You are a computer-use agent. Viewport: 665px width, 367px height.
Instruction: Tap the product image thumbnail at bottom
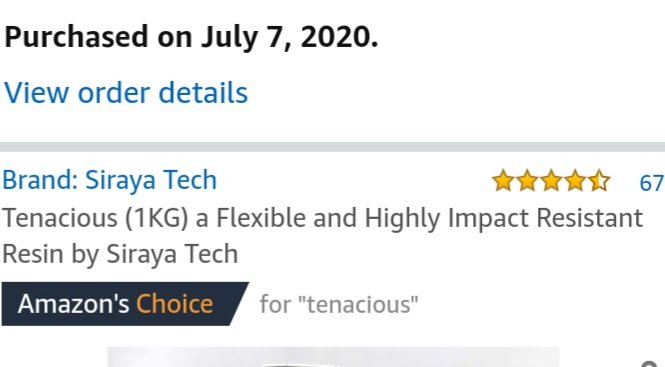click(x=333, y=357)
